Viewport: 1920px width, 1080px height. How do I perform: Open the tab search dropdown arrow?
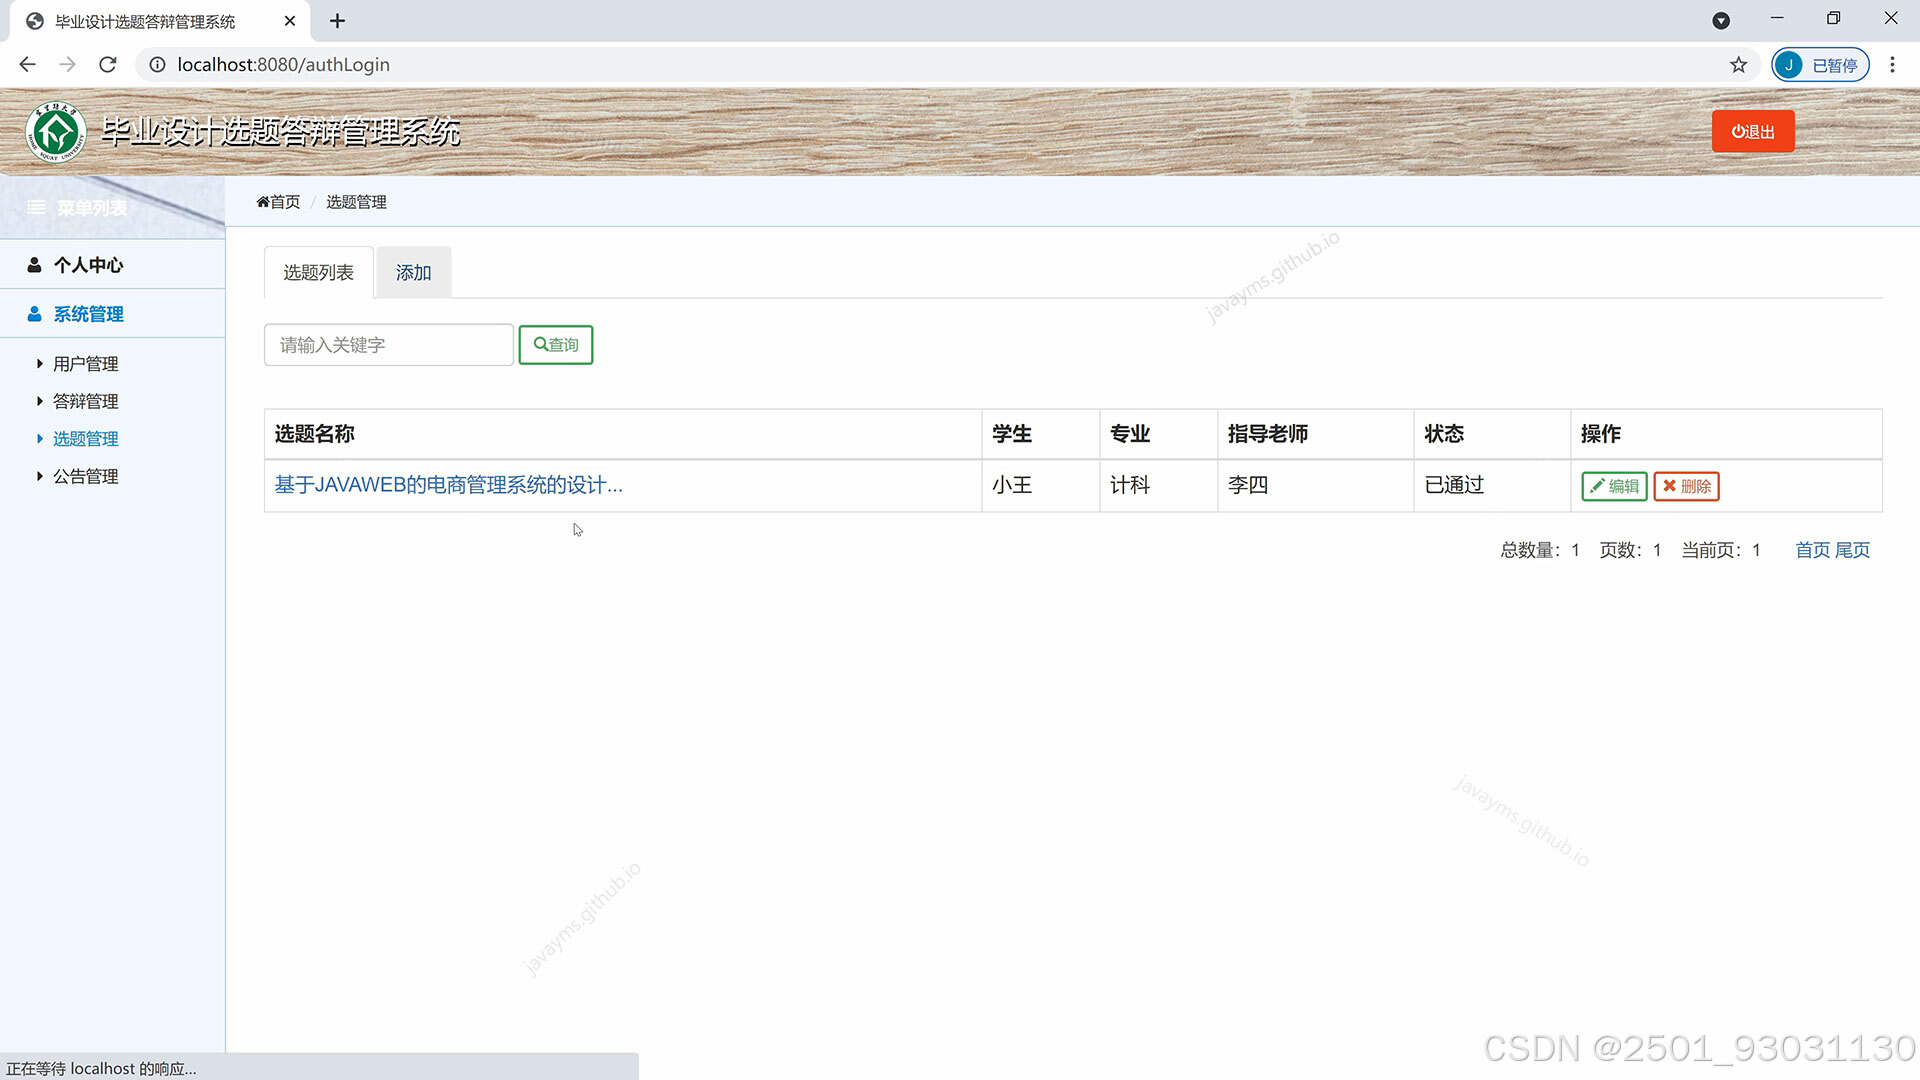point(1721,21)
